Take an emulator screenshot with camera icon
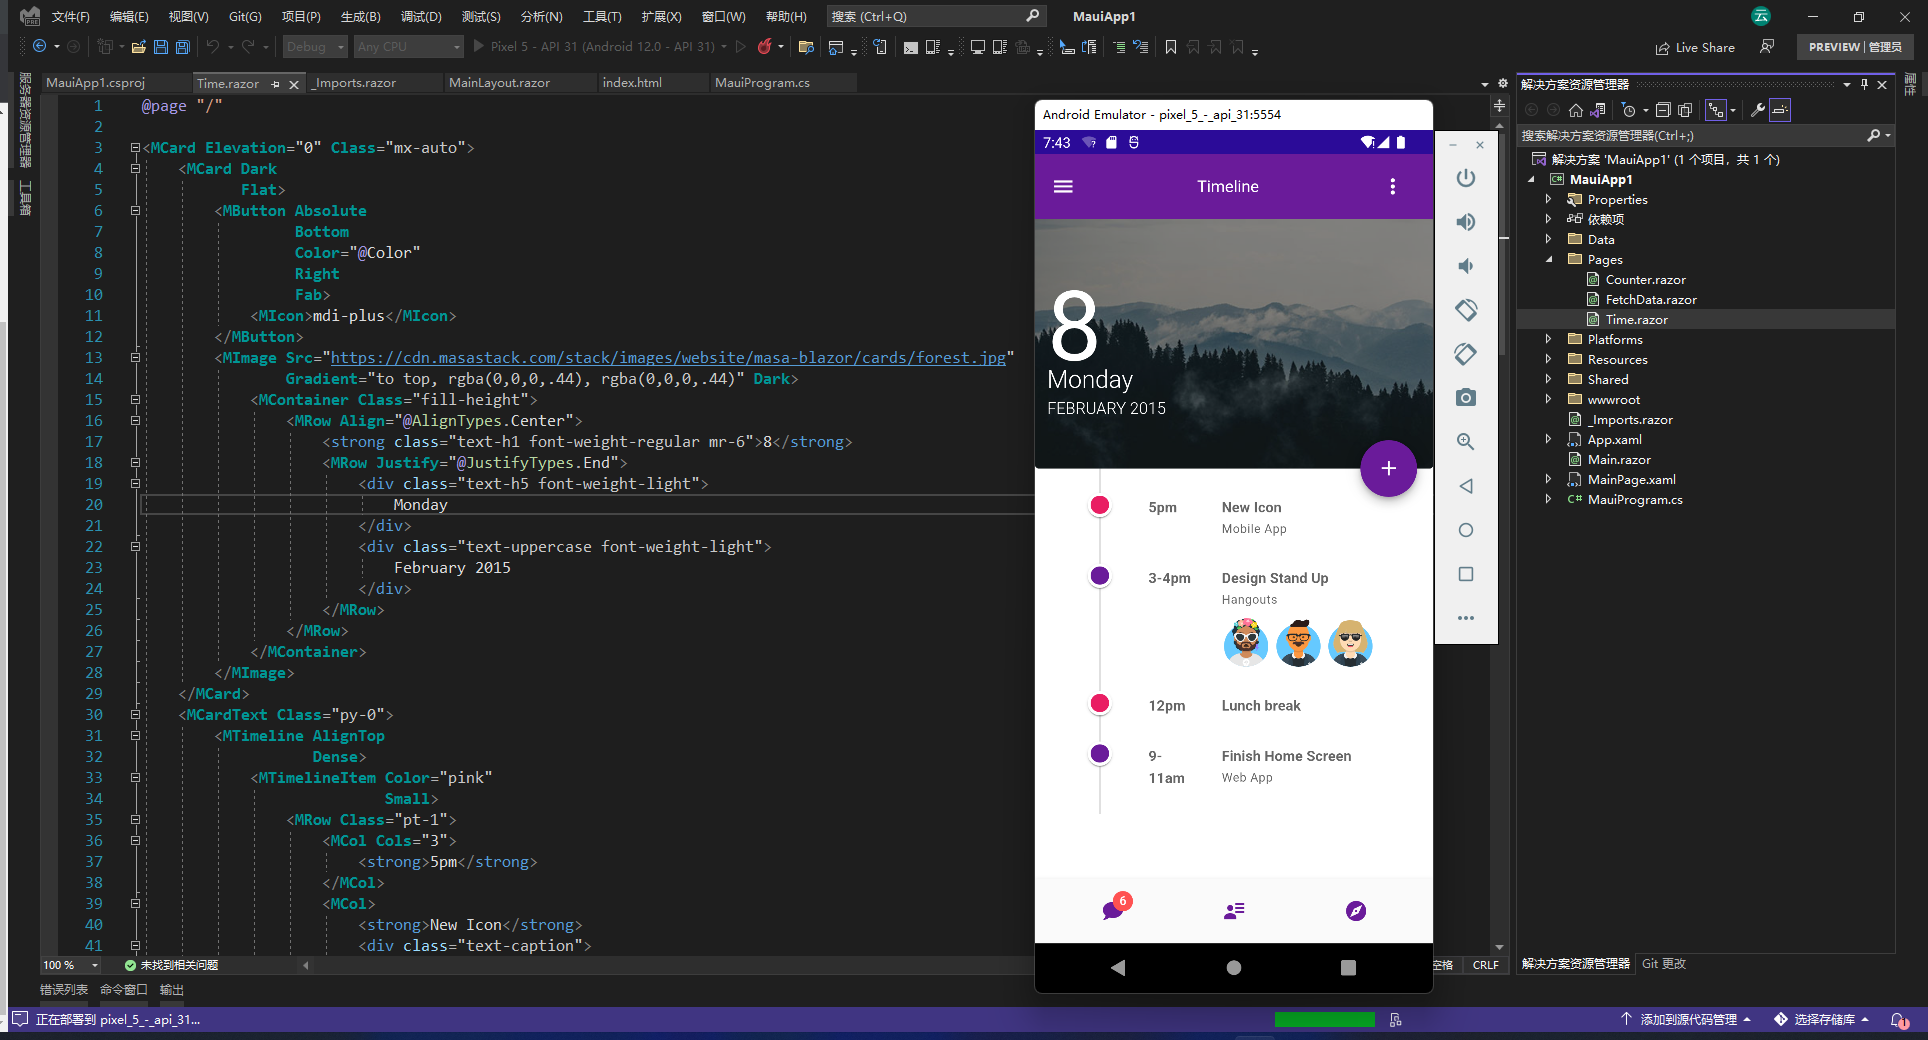Viewport: 1928px width, 1040px height. [x=1465, y=398]
